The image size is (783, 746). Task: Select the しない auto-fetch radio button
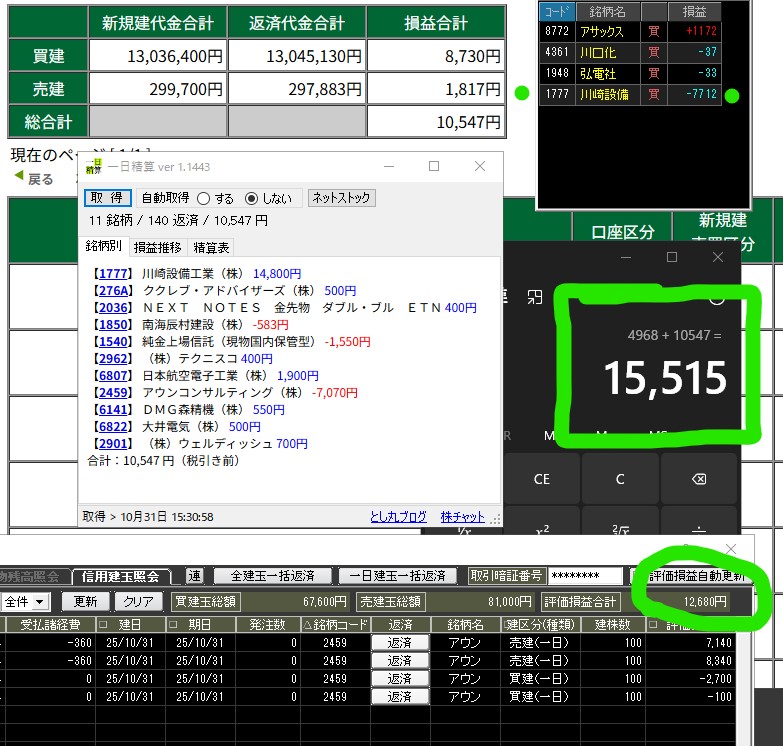251,198
